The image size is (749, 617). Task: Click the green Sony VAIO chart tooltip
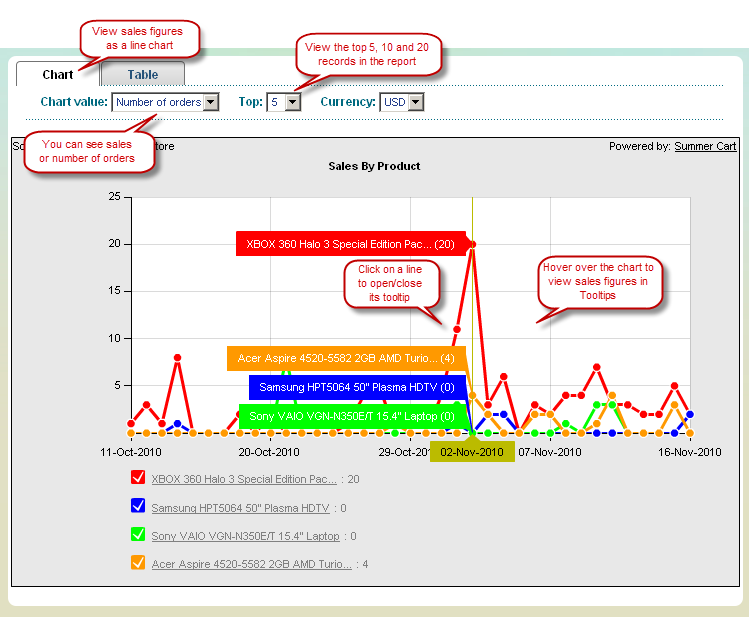[351, 416]
